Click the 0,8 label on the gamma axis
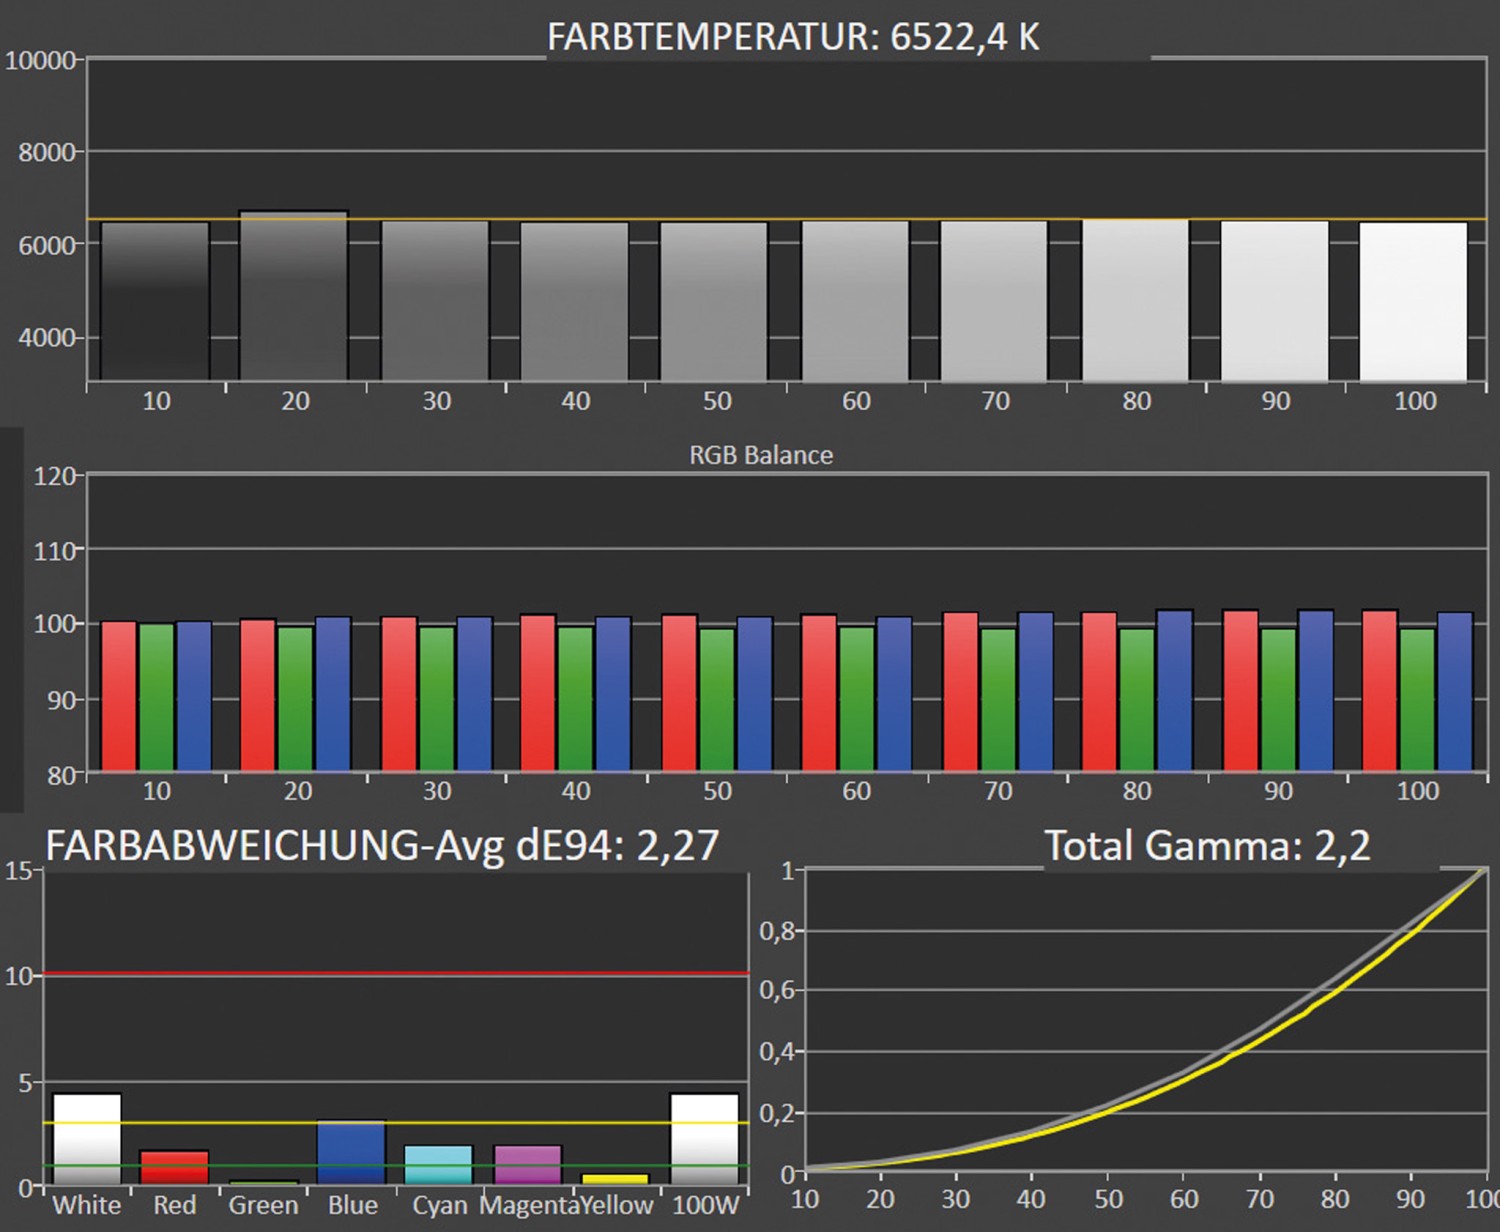Screen dimensions: 1500x1232 click(777, 931)
